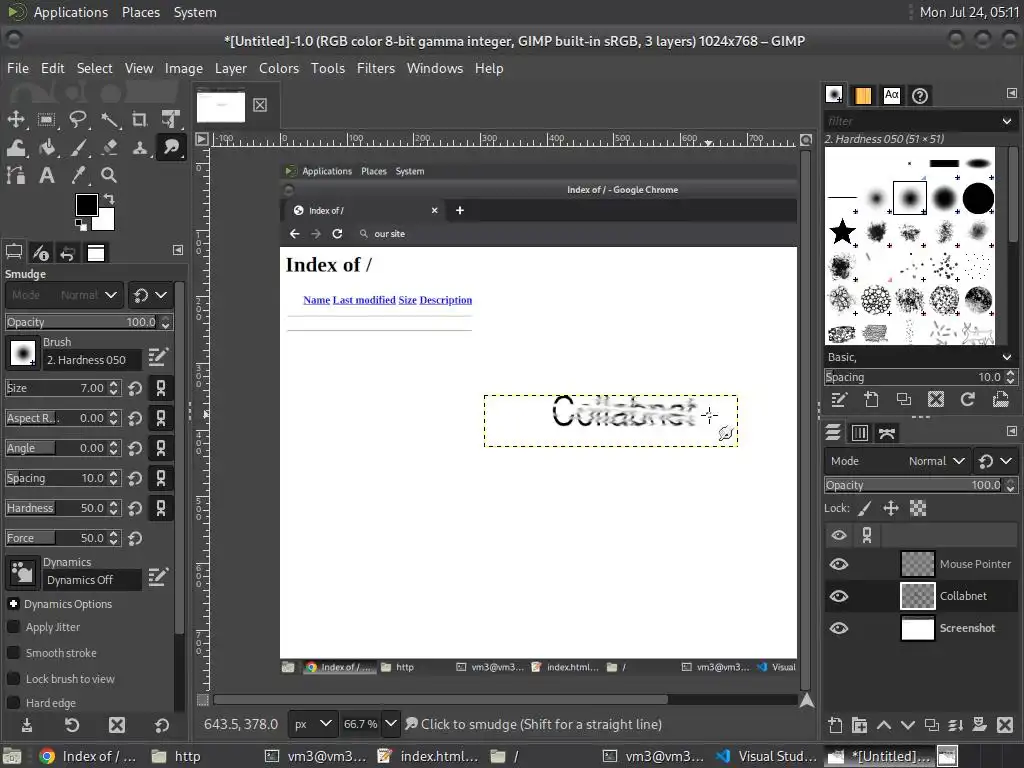
Task: Enable the Smooth stroke option
Action: click(x=14, y=653)
